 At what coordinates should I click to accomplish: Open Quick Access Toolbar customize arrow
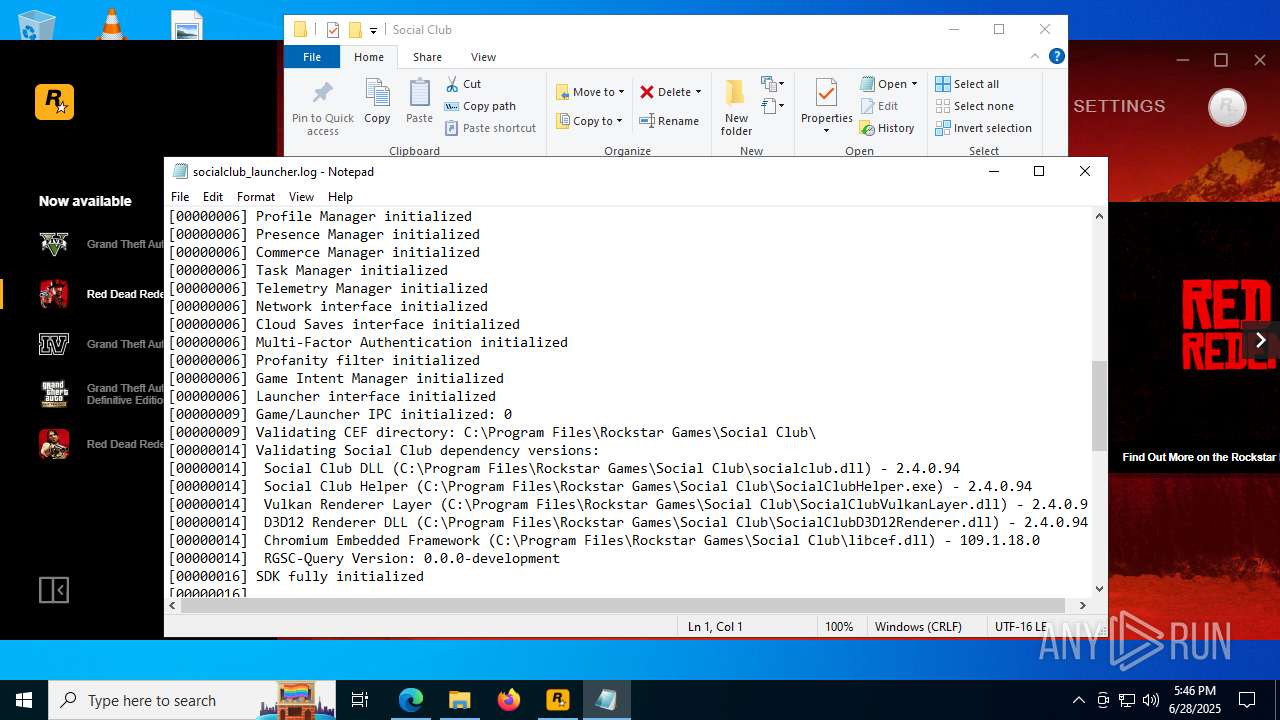click(373, 31)
